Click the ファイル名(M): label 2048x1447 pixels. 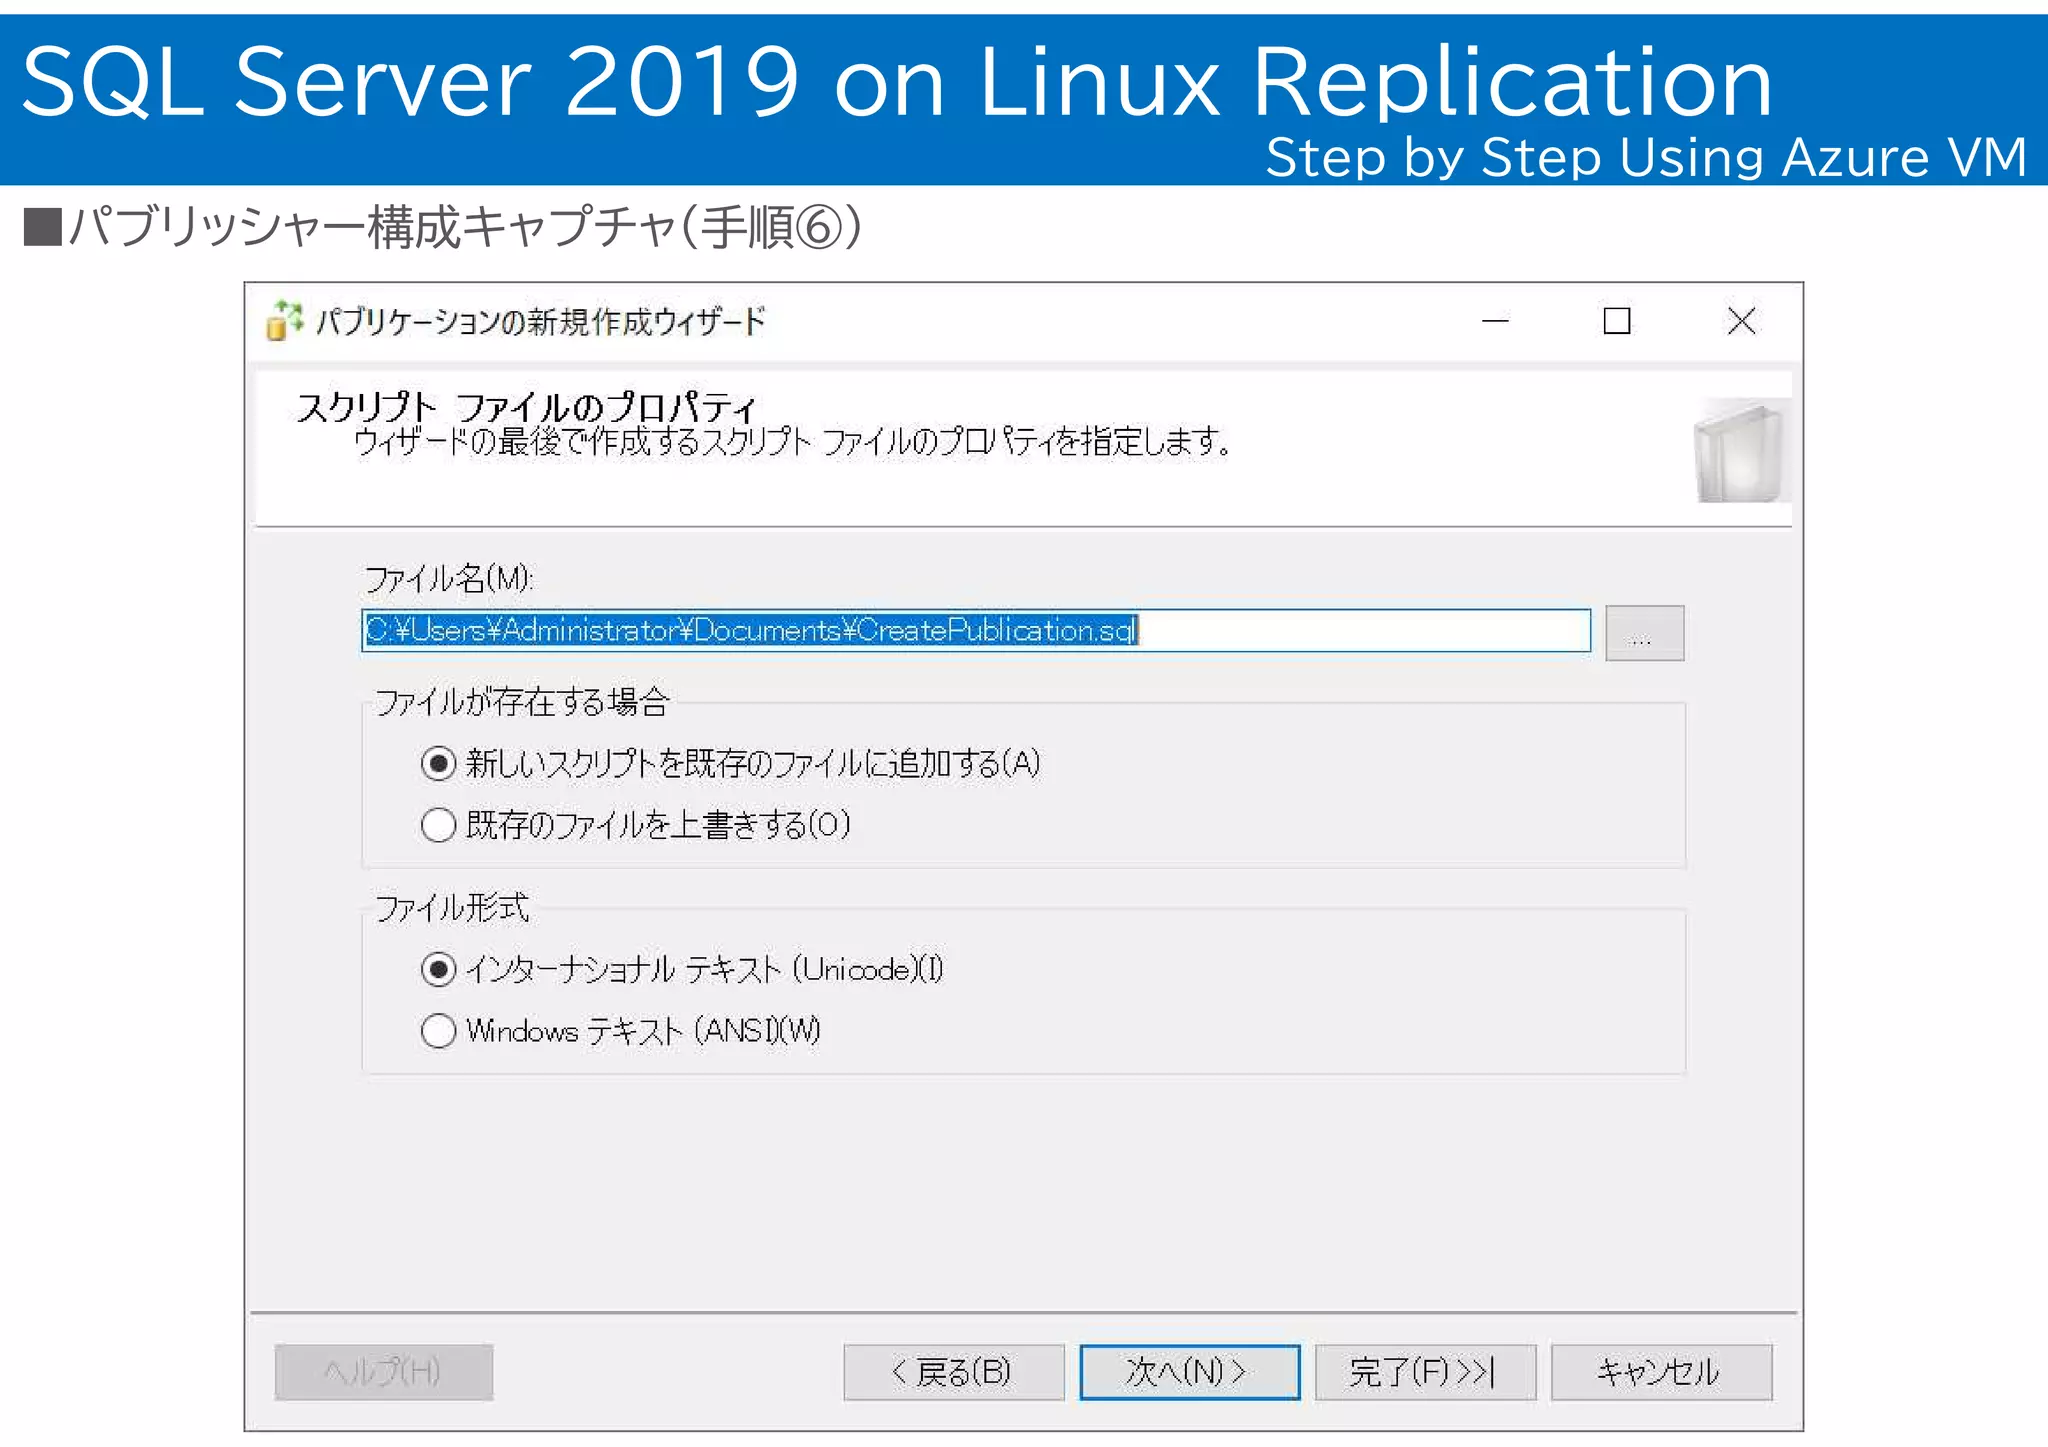pos(449,579)
